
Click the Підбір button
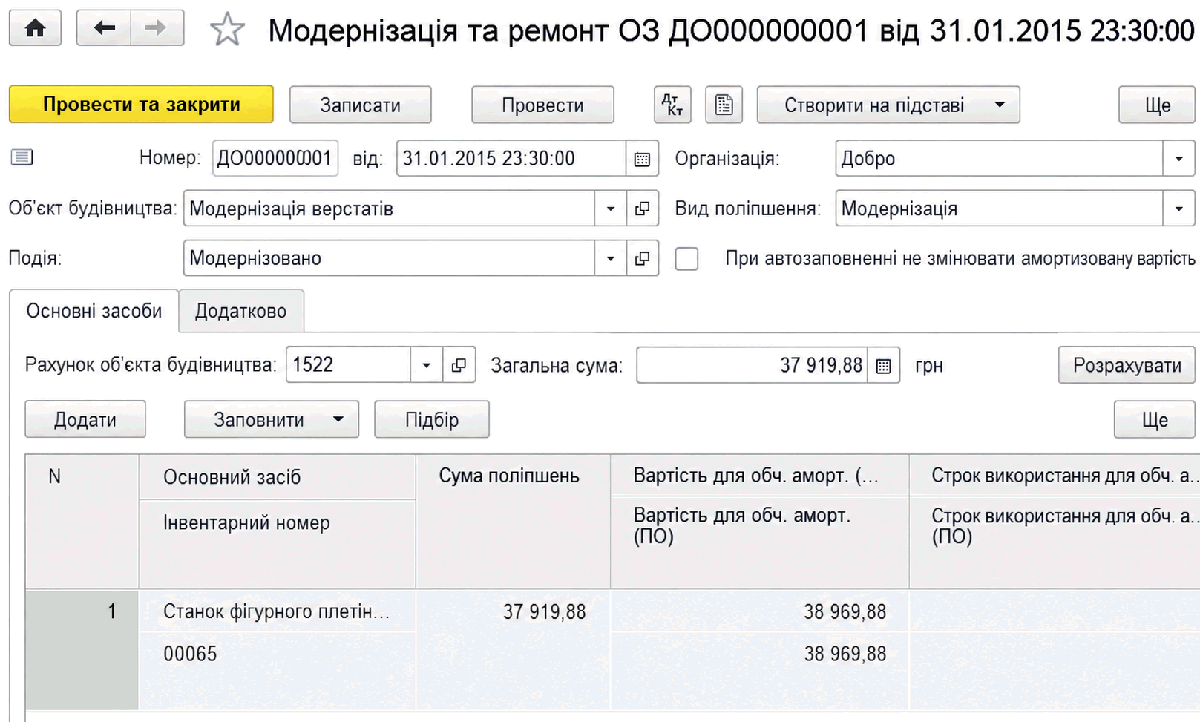click(432, 420)
